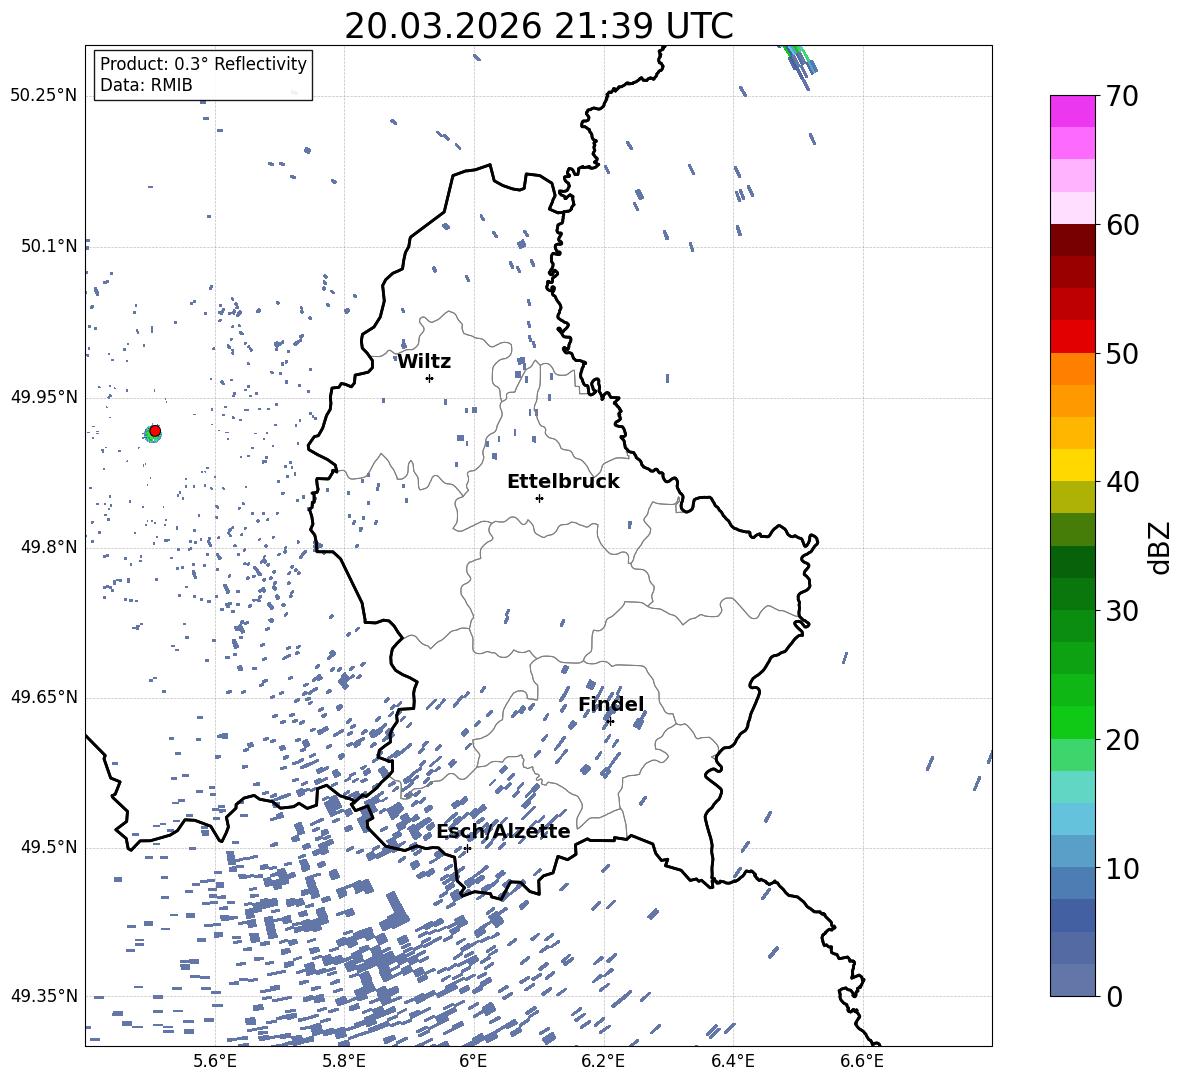
Task: Click the 50.25°N latitude label
Action: (x=43, y=96)
